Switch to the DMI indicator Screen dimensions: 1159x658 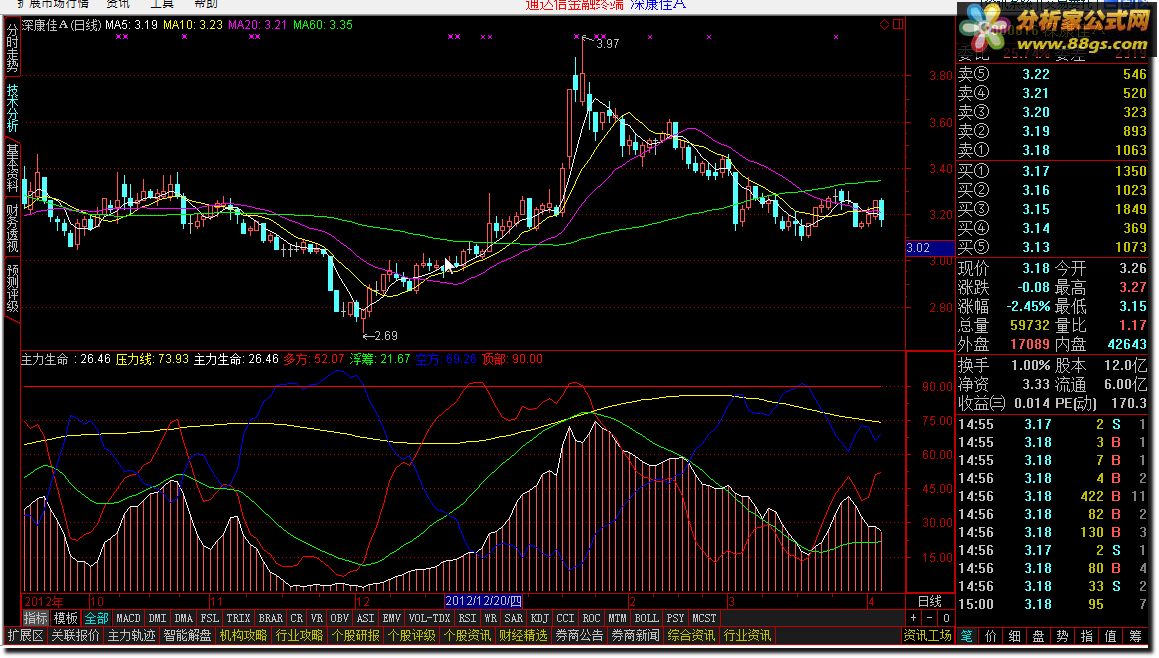pos(157,618)
